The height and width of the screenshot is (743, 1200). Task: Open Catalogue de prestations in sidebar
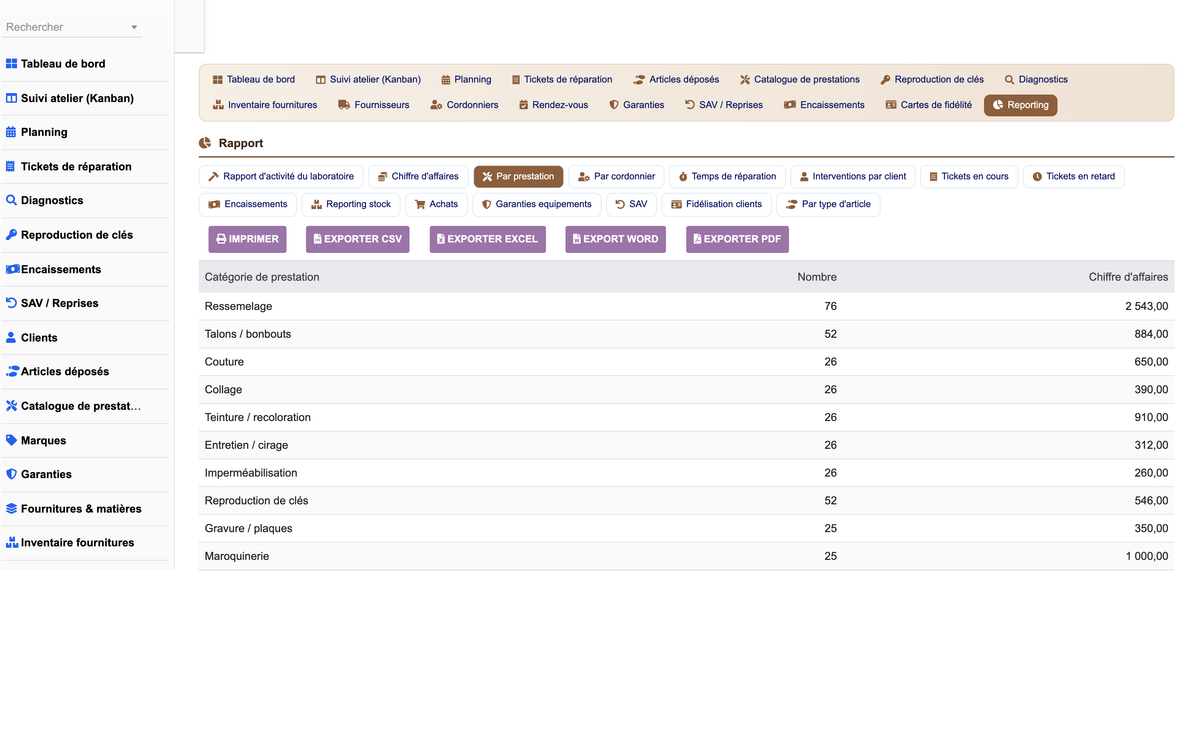coord(84,406)
